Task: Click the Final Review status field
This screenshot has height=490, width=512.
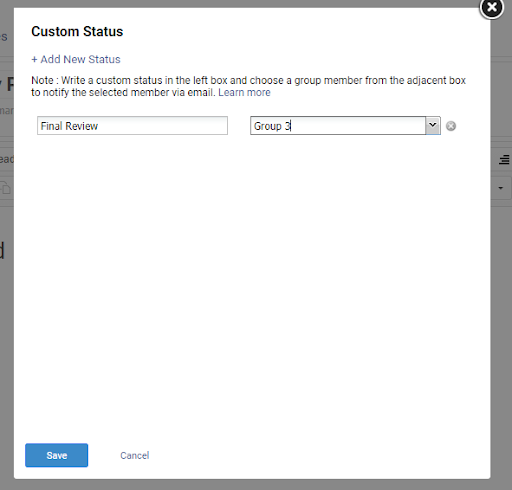Action: [132, 126]
